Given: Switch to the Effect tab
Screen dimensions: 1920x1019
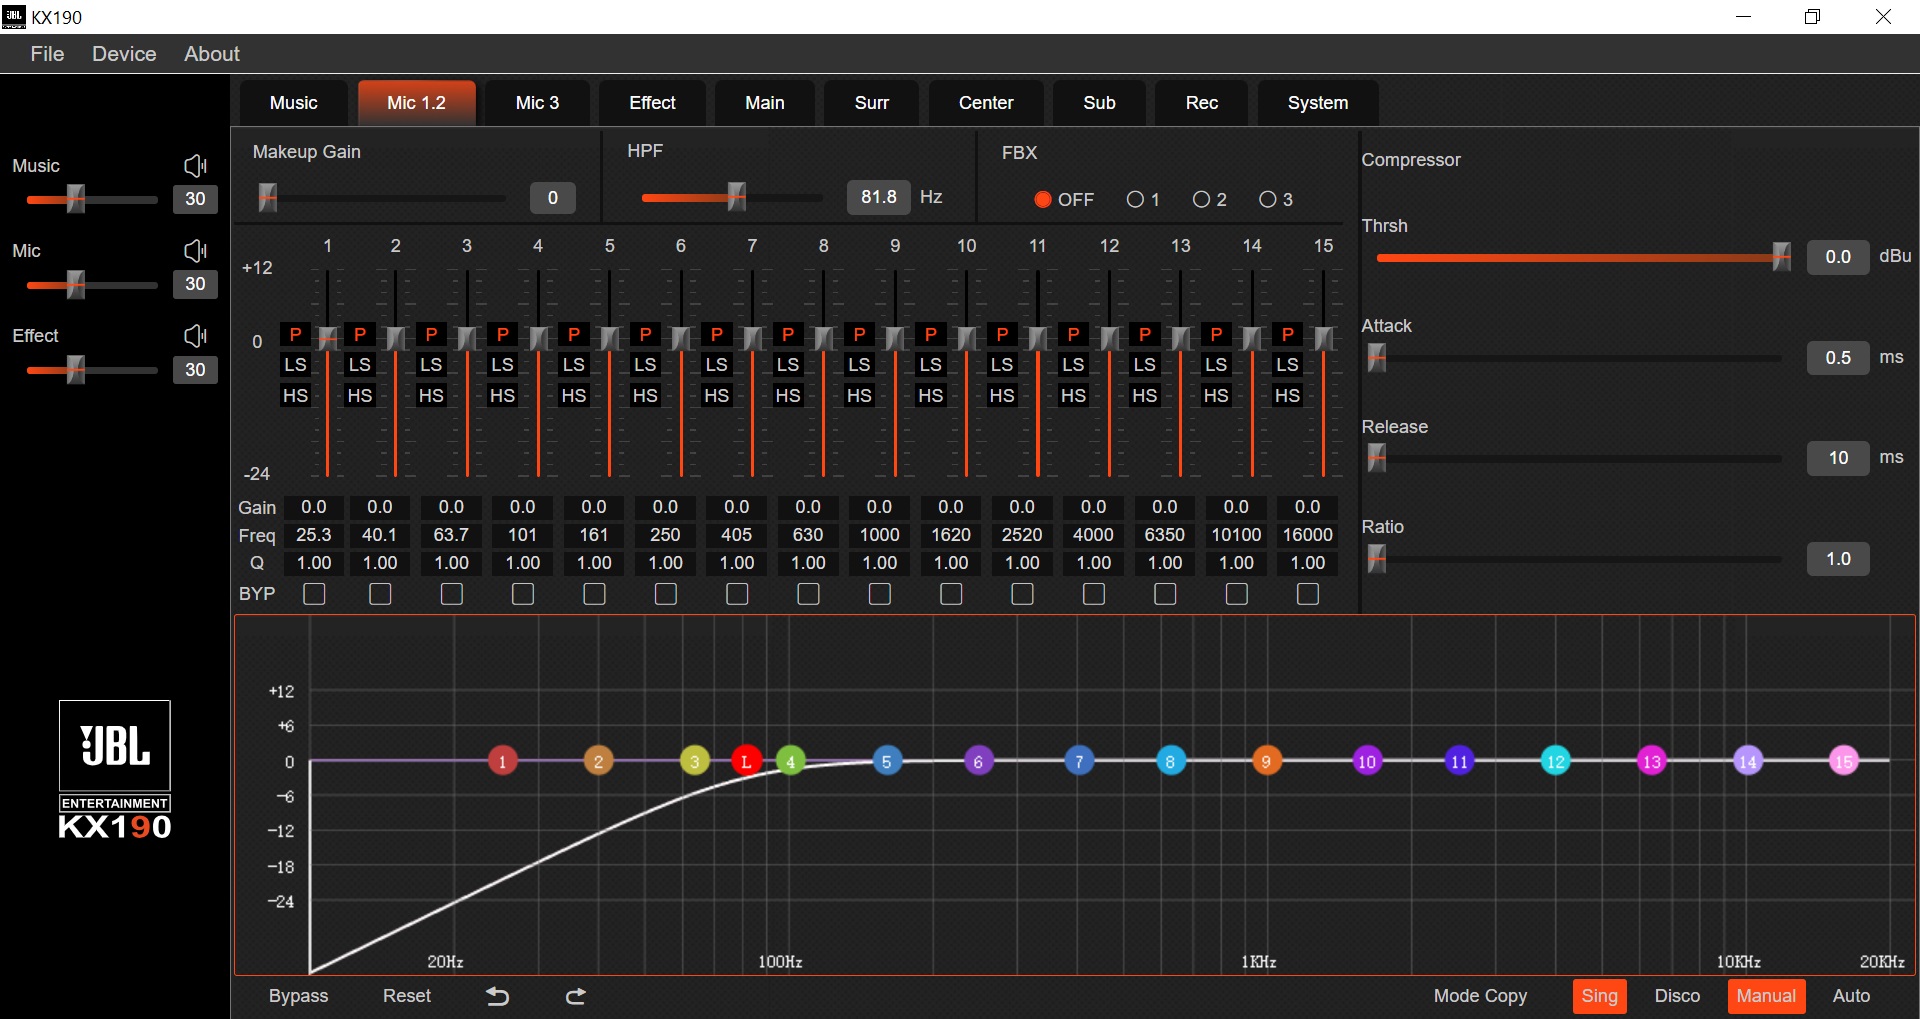Looking at the screenshot, I should tap(652, 103).
